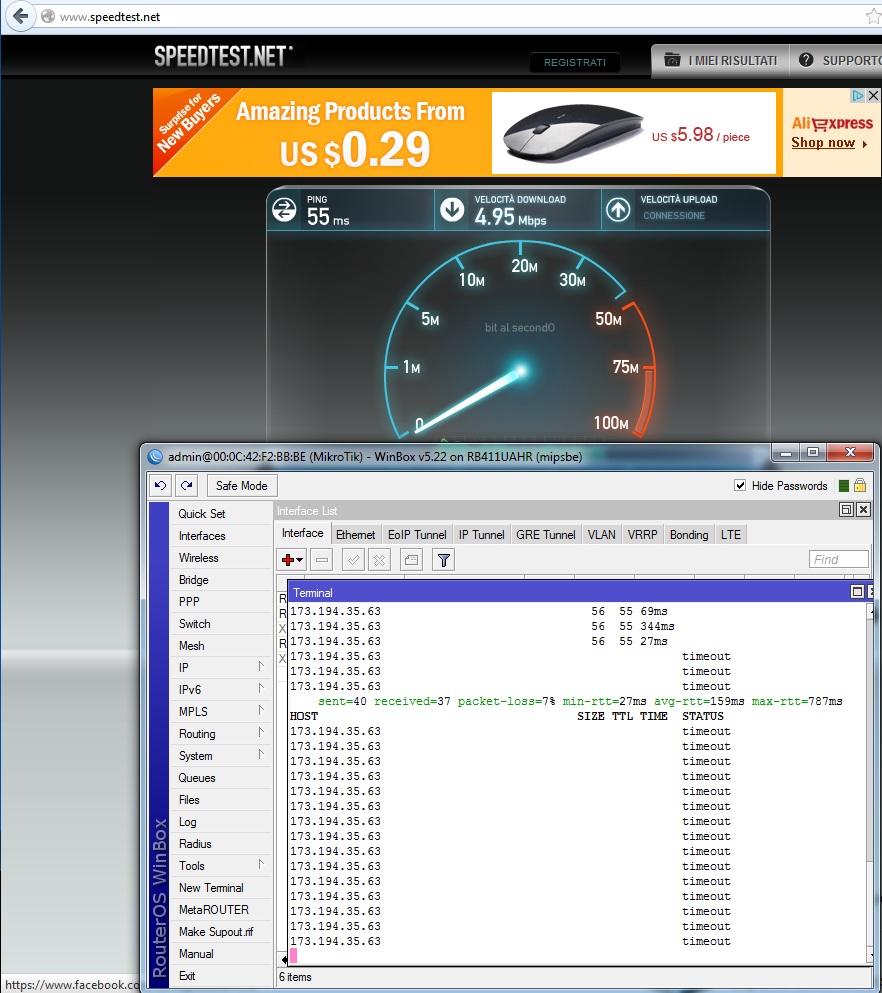Open PPP in WinBox menu
This screenshot has width=882, height=993.
pos(220,602)
